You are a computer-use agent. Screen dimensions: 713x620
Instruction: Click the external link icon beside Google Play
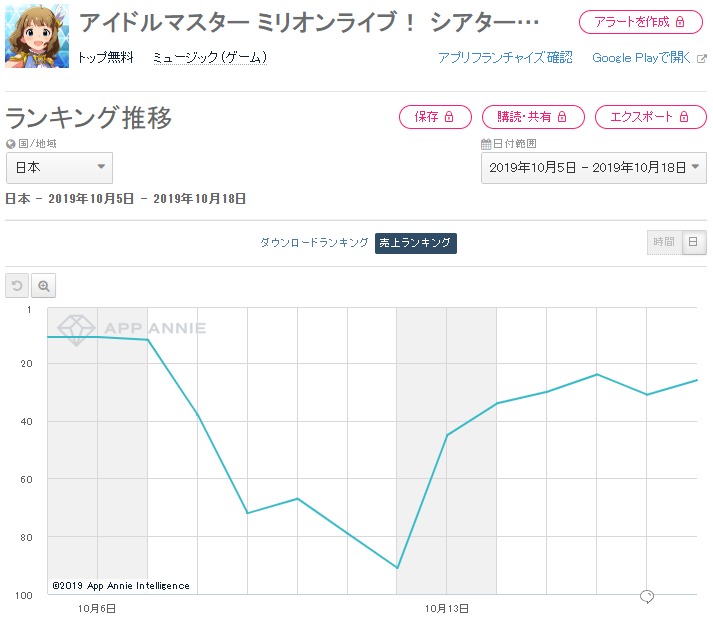pos(702,58)
